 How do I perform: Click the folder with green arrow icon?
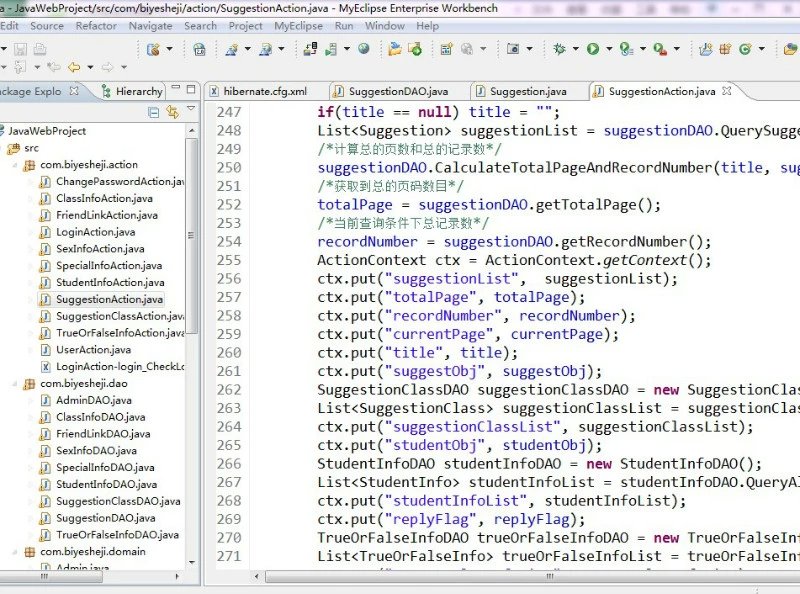click(415, 49)
